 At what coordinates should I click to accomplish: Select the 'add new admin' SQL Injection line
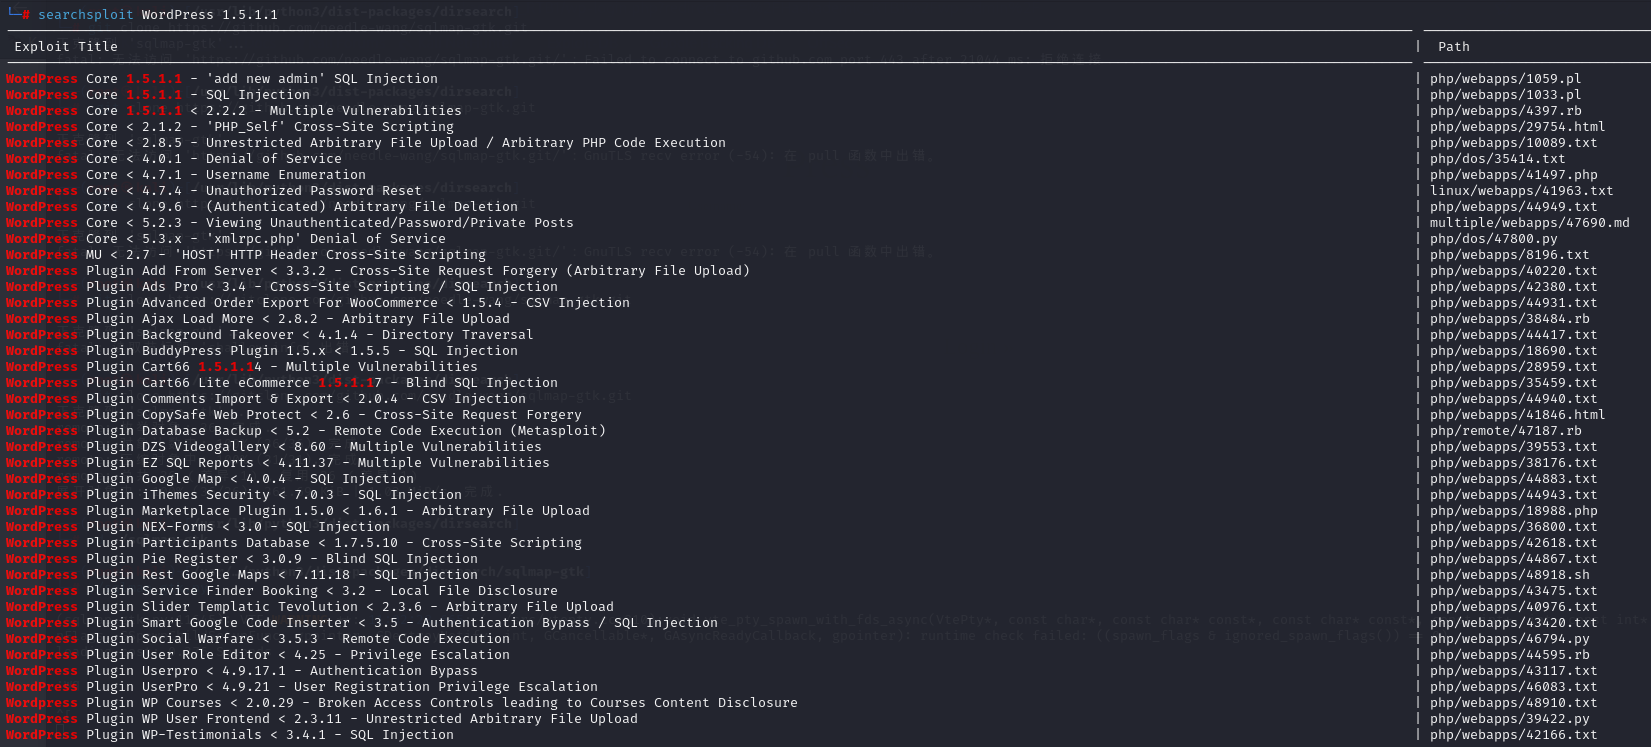[222, 78]
